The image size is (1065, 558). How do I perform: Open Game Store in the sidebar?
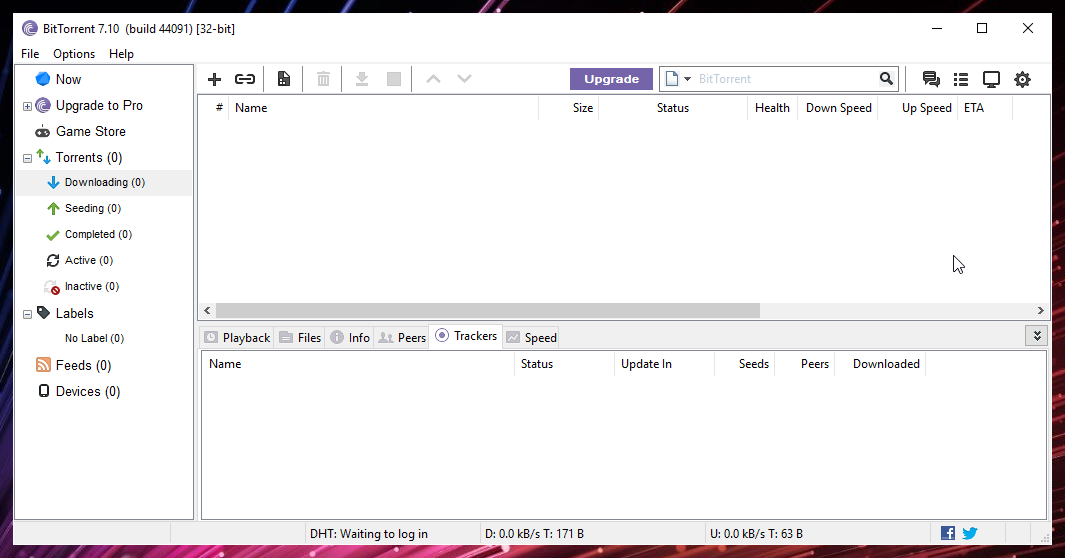90,131
